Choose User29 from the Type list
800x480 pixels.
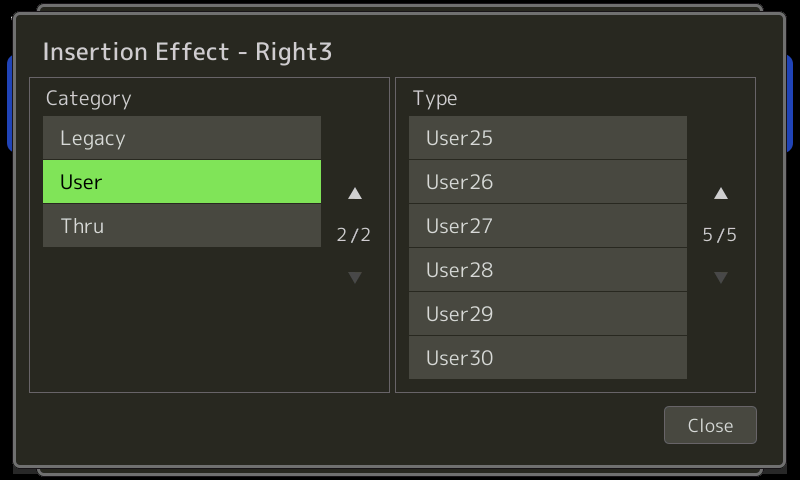pos(547,313)
